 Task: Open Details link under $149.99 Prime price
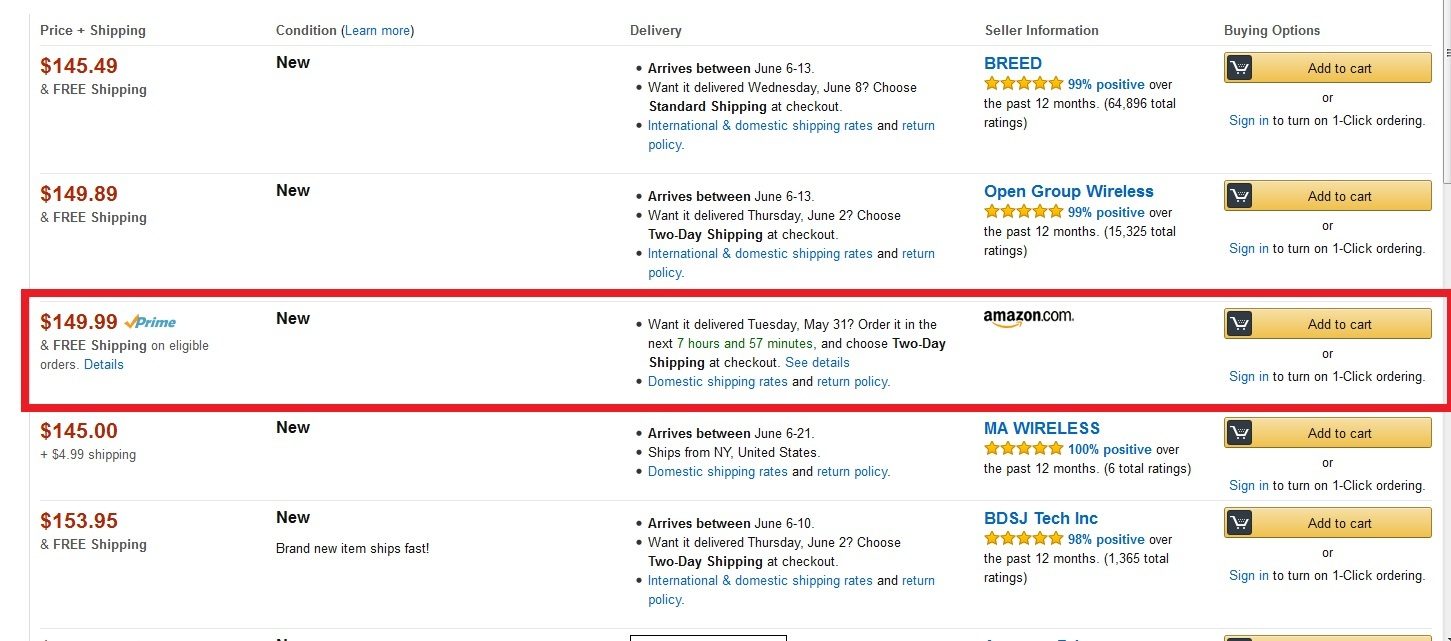coord(104,365)
